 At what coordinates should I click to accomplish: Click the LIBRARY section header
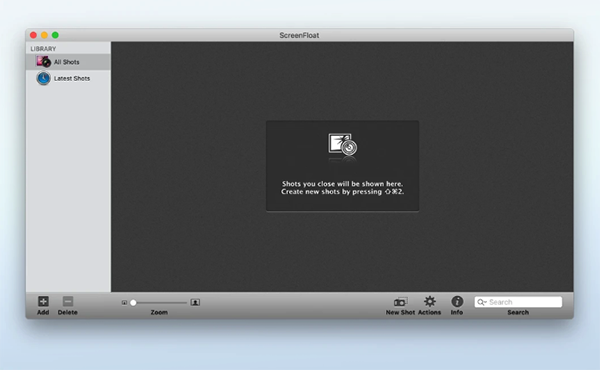click(43, 49)
